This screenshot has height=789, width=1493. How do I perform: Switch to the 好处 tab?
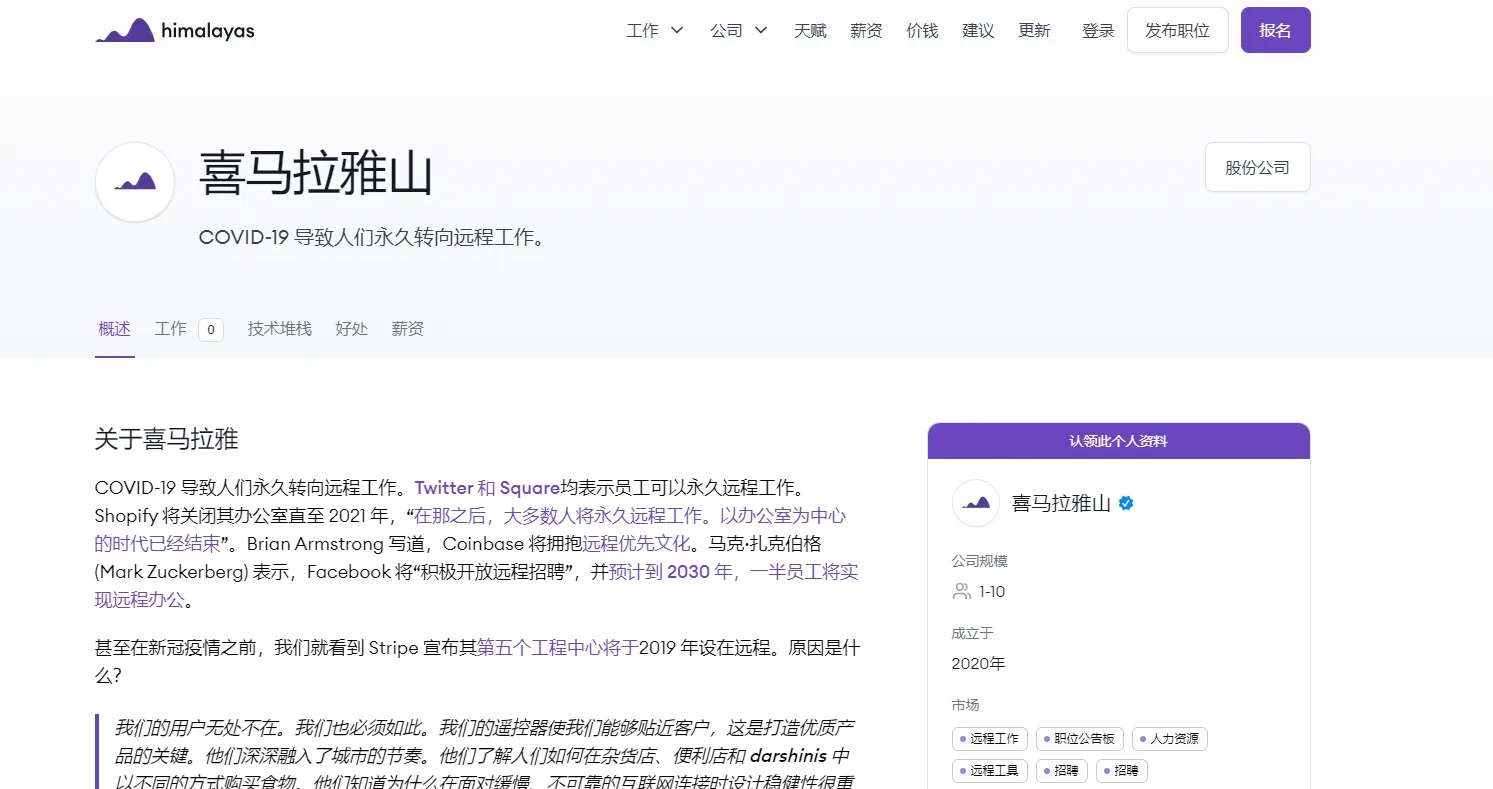coord(352,329)
